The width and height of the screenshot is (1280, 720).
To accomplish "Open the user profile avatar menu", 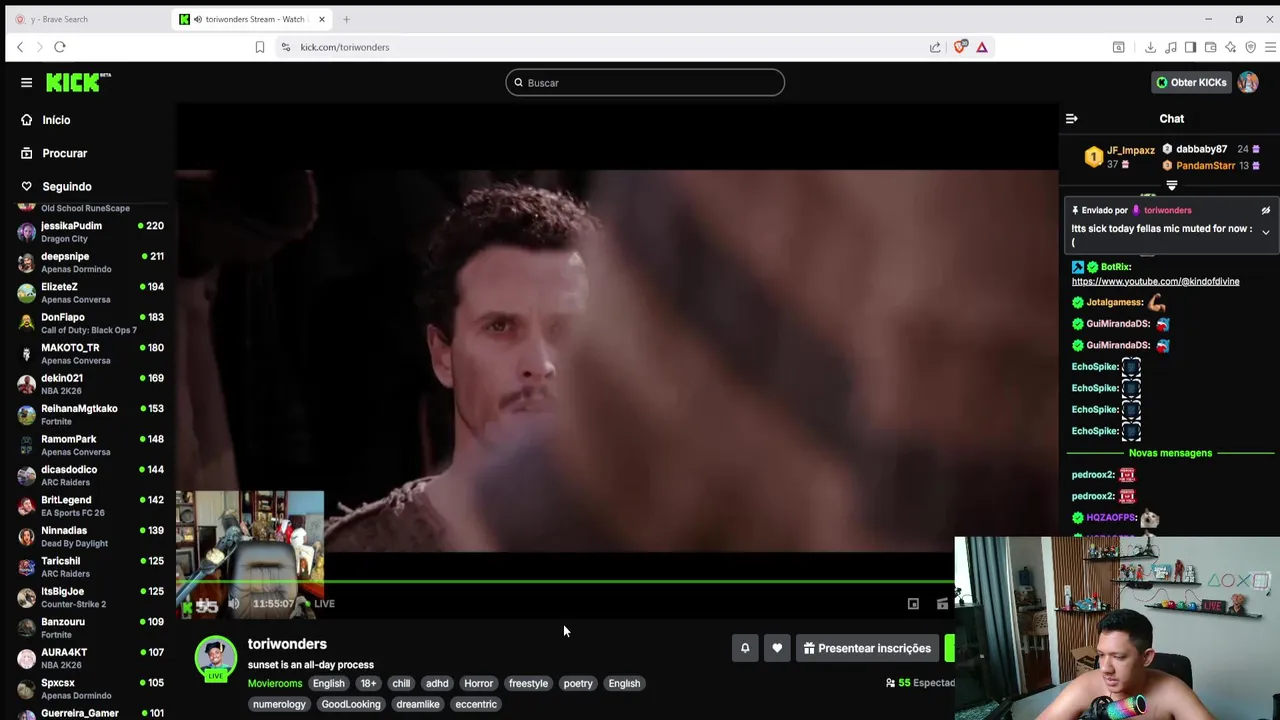I will (x=1248, y=83).
